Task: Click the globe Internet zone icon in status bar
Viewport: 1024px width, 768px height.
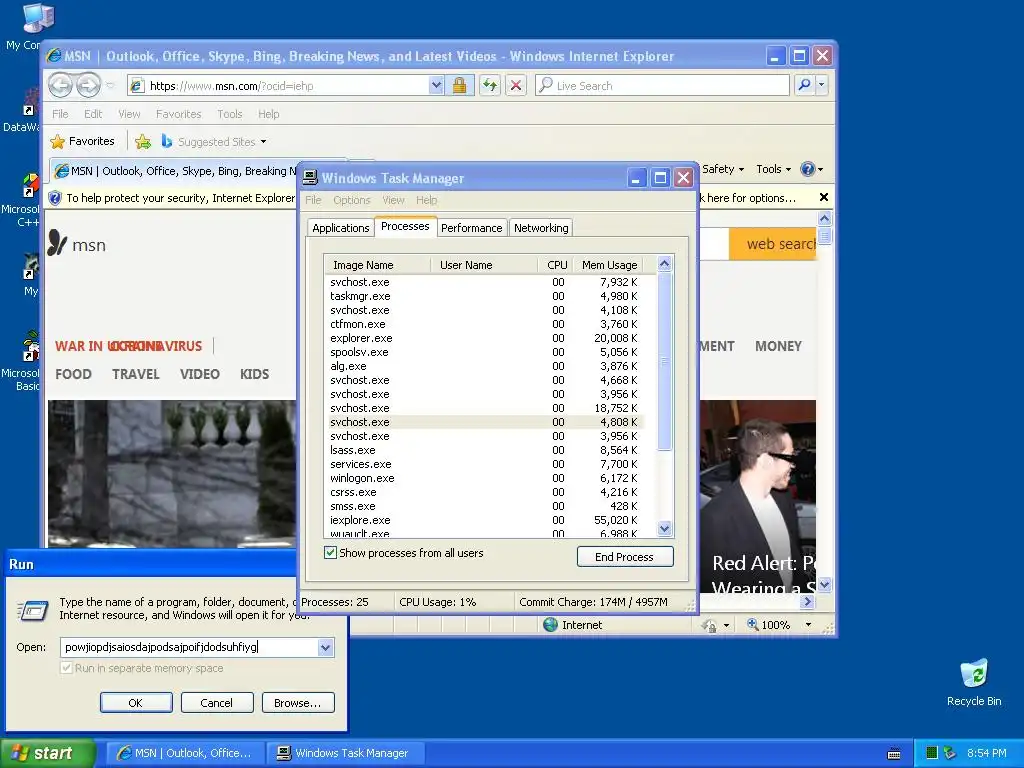Action: tap(551, 625)
